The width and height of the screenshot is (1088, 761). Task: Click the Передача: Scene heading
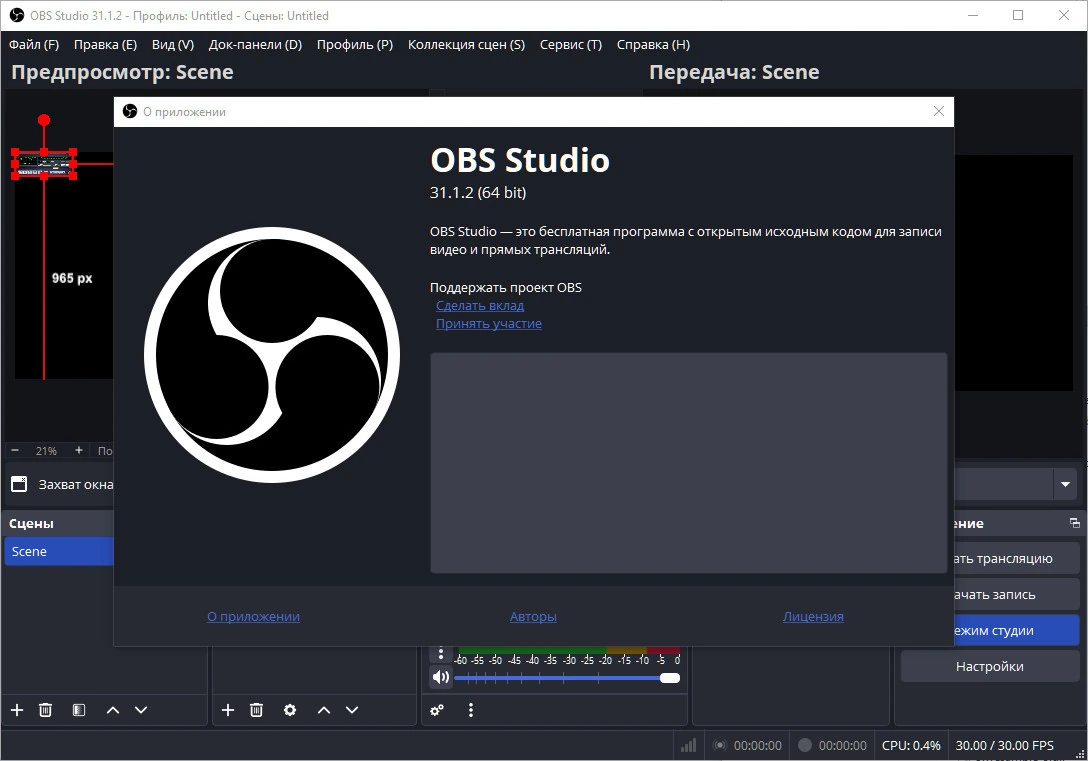(734, 72)
